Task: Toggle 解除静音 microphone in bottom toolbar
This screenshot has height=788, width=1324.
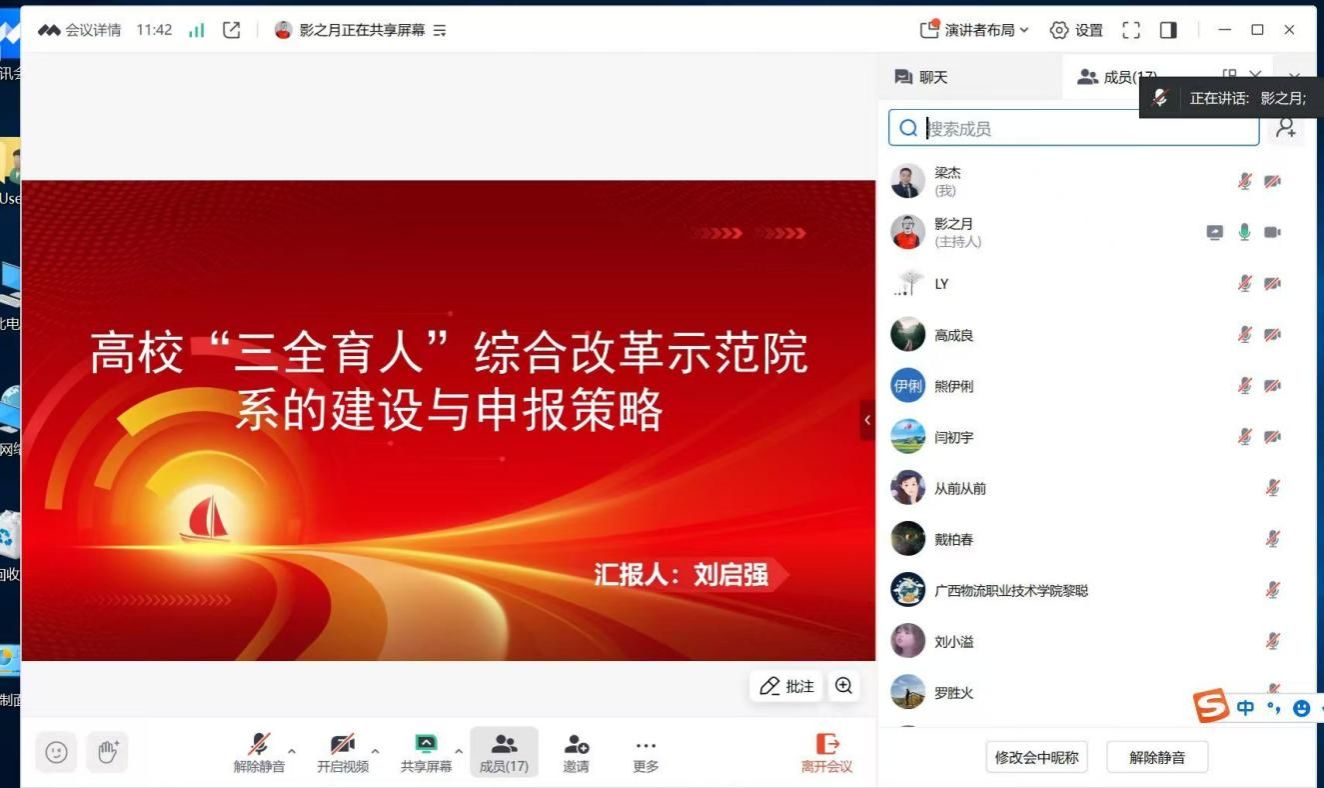Action: (x=259, y=753)
